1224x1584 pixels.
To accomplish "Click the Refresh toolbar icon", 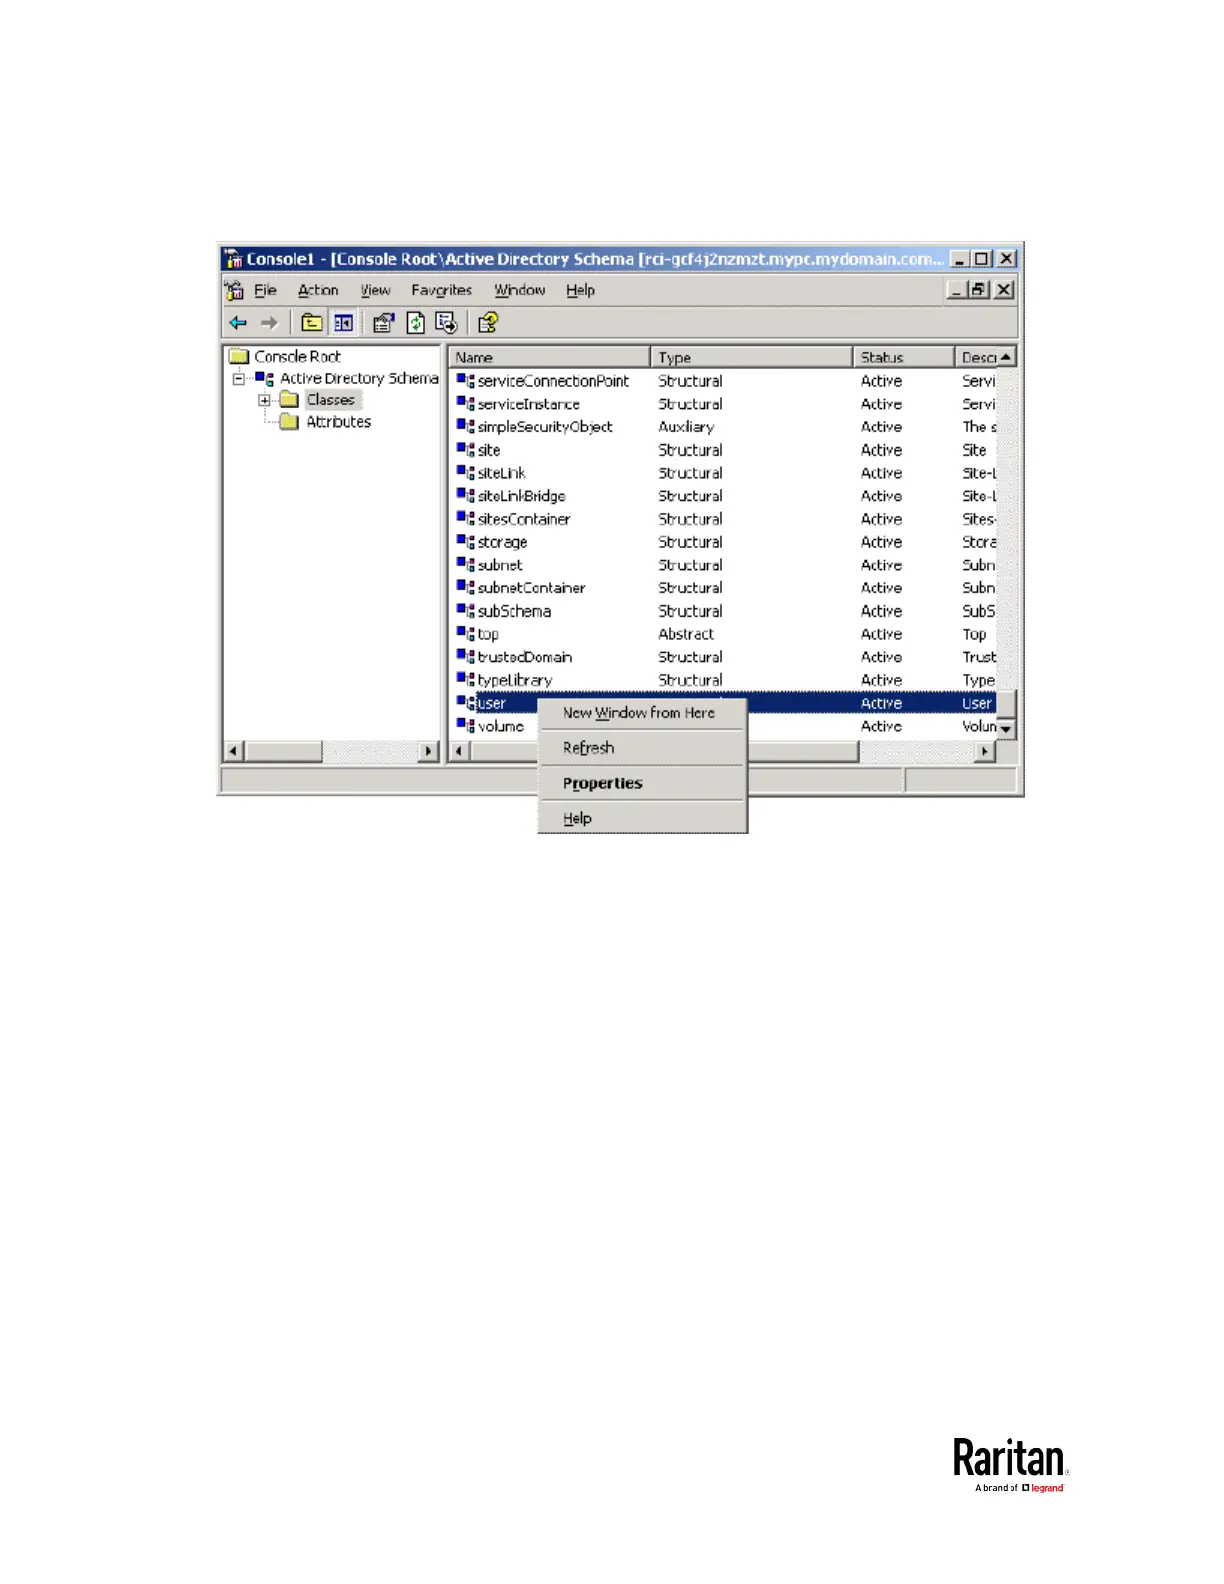I will 416,323.
